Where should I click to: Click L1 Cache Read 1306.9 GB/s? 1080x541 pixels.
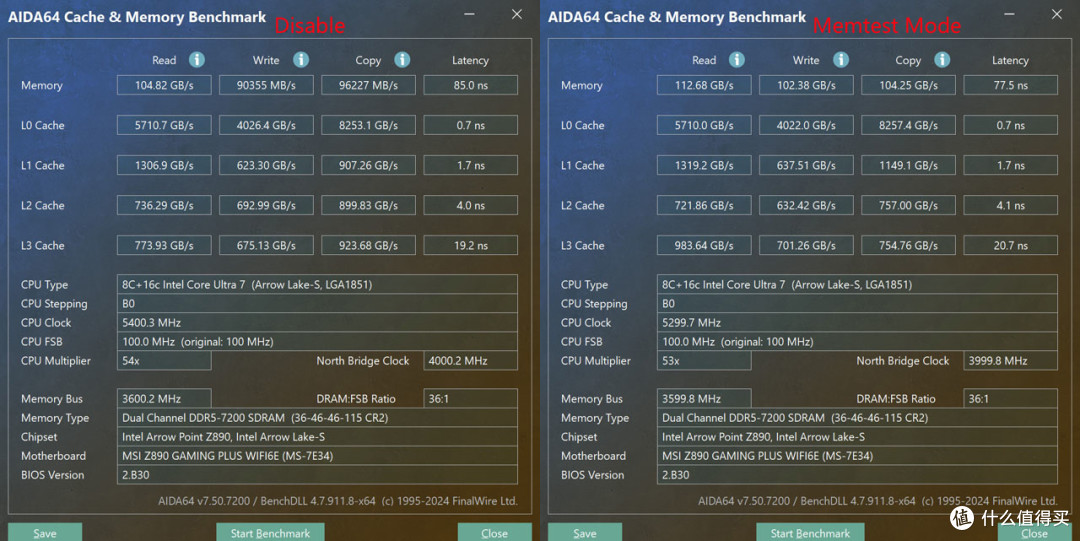164,165
